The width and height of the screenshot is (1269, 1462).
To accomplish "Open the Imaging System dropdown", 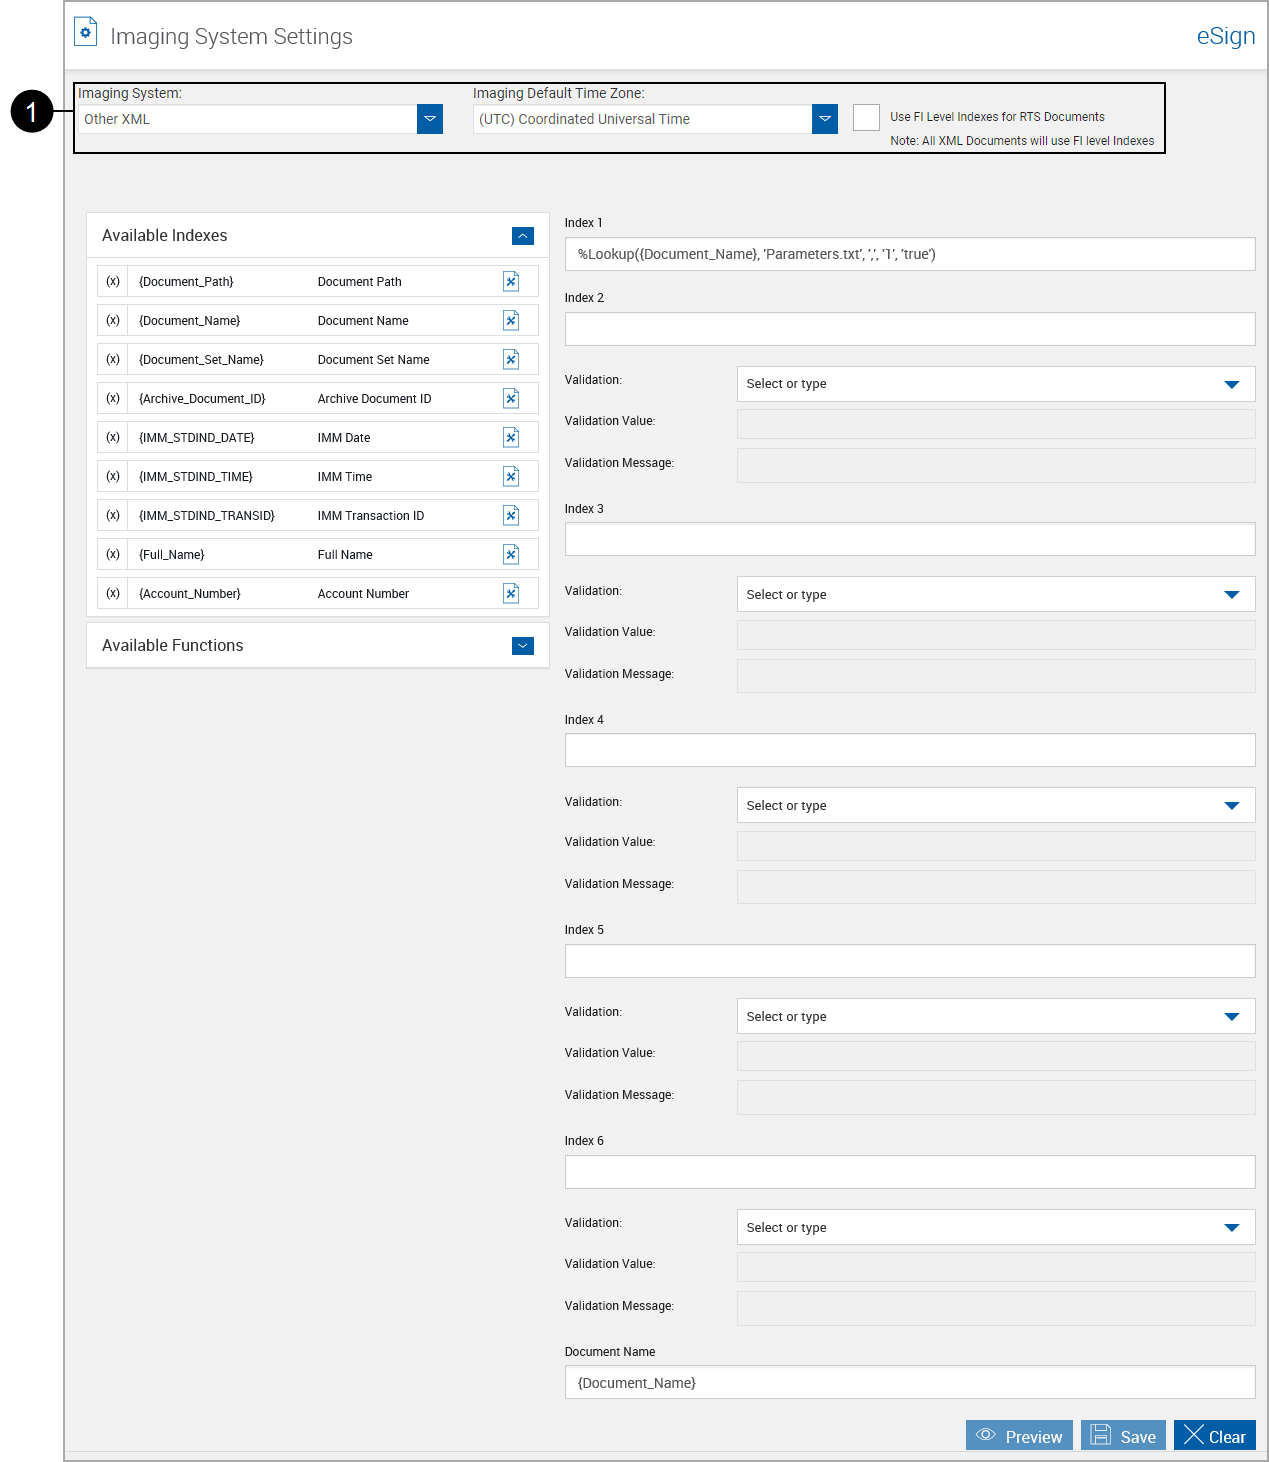I will coord(429,118).
